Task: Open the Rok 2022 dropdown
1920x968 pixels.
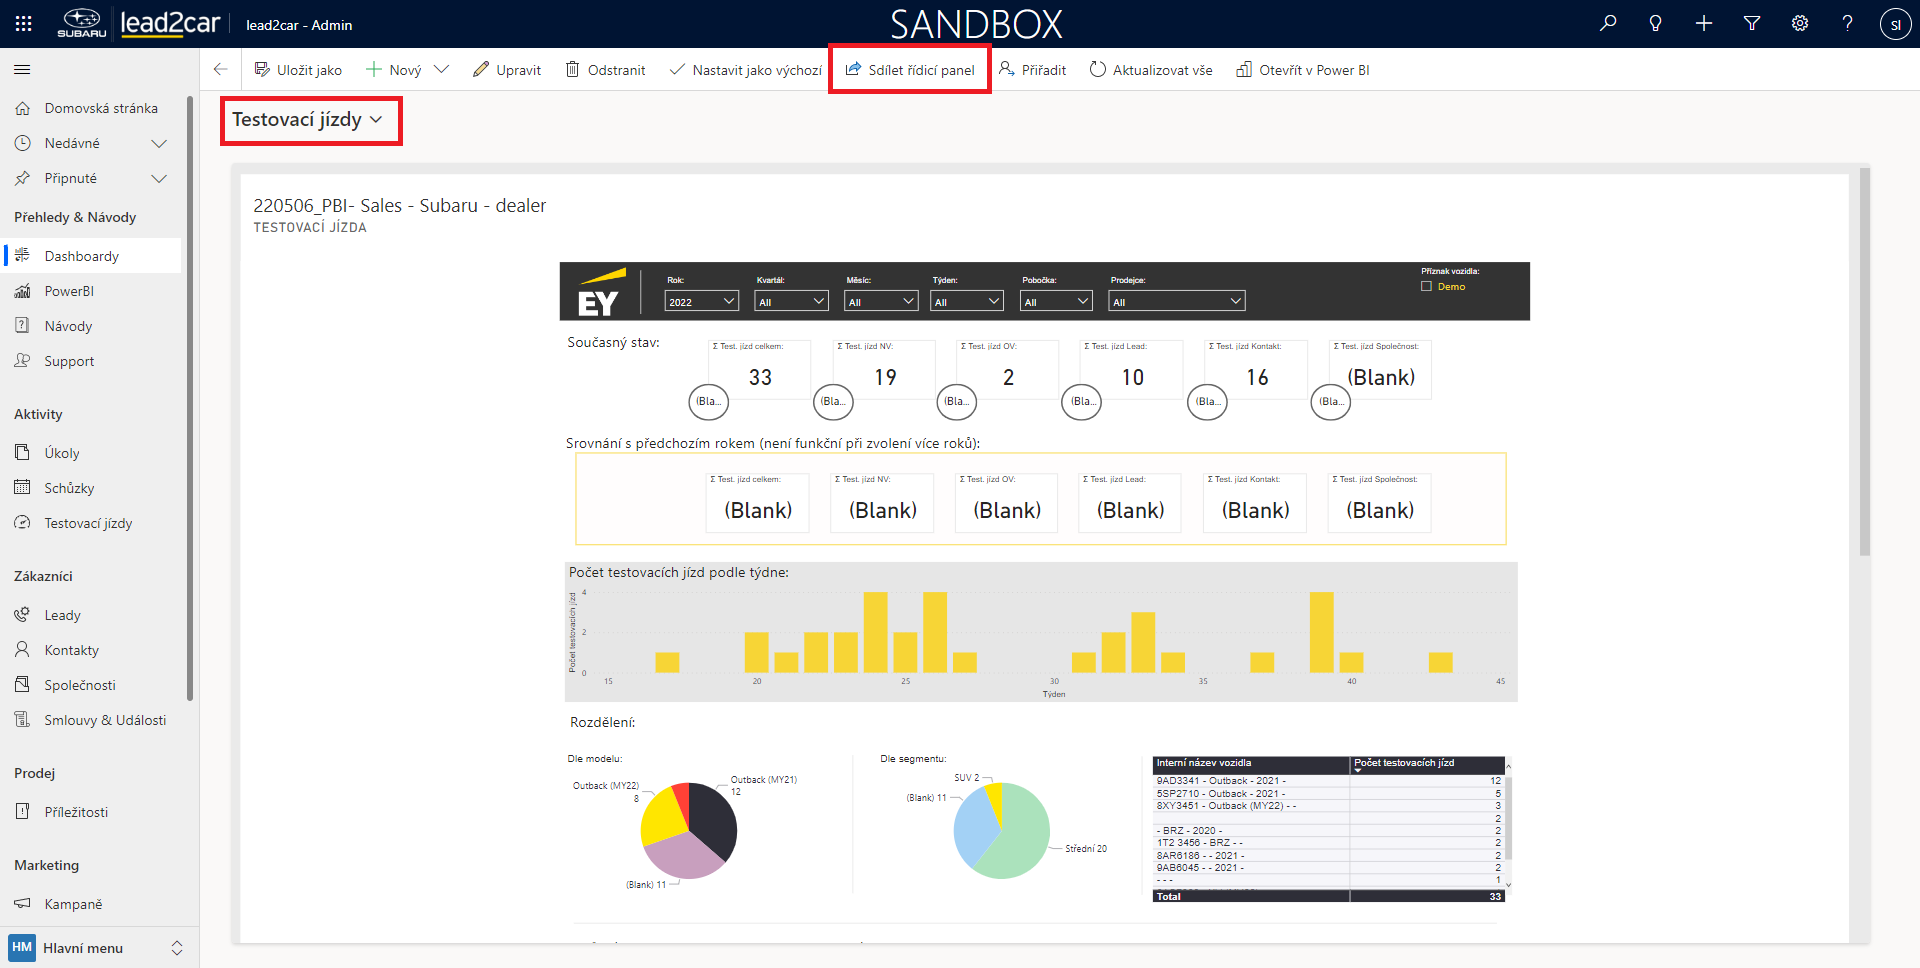Action: 701,302
